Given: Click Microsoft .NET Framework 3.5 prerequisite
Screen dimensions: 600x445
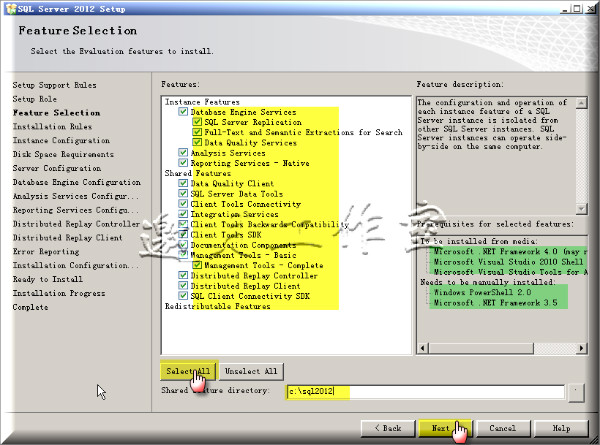Looking at the screenshot, I should tap(496, 302).
